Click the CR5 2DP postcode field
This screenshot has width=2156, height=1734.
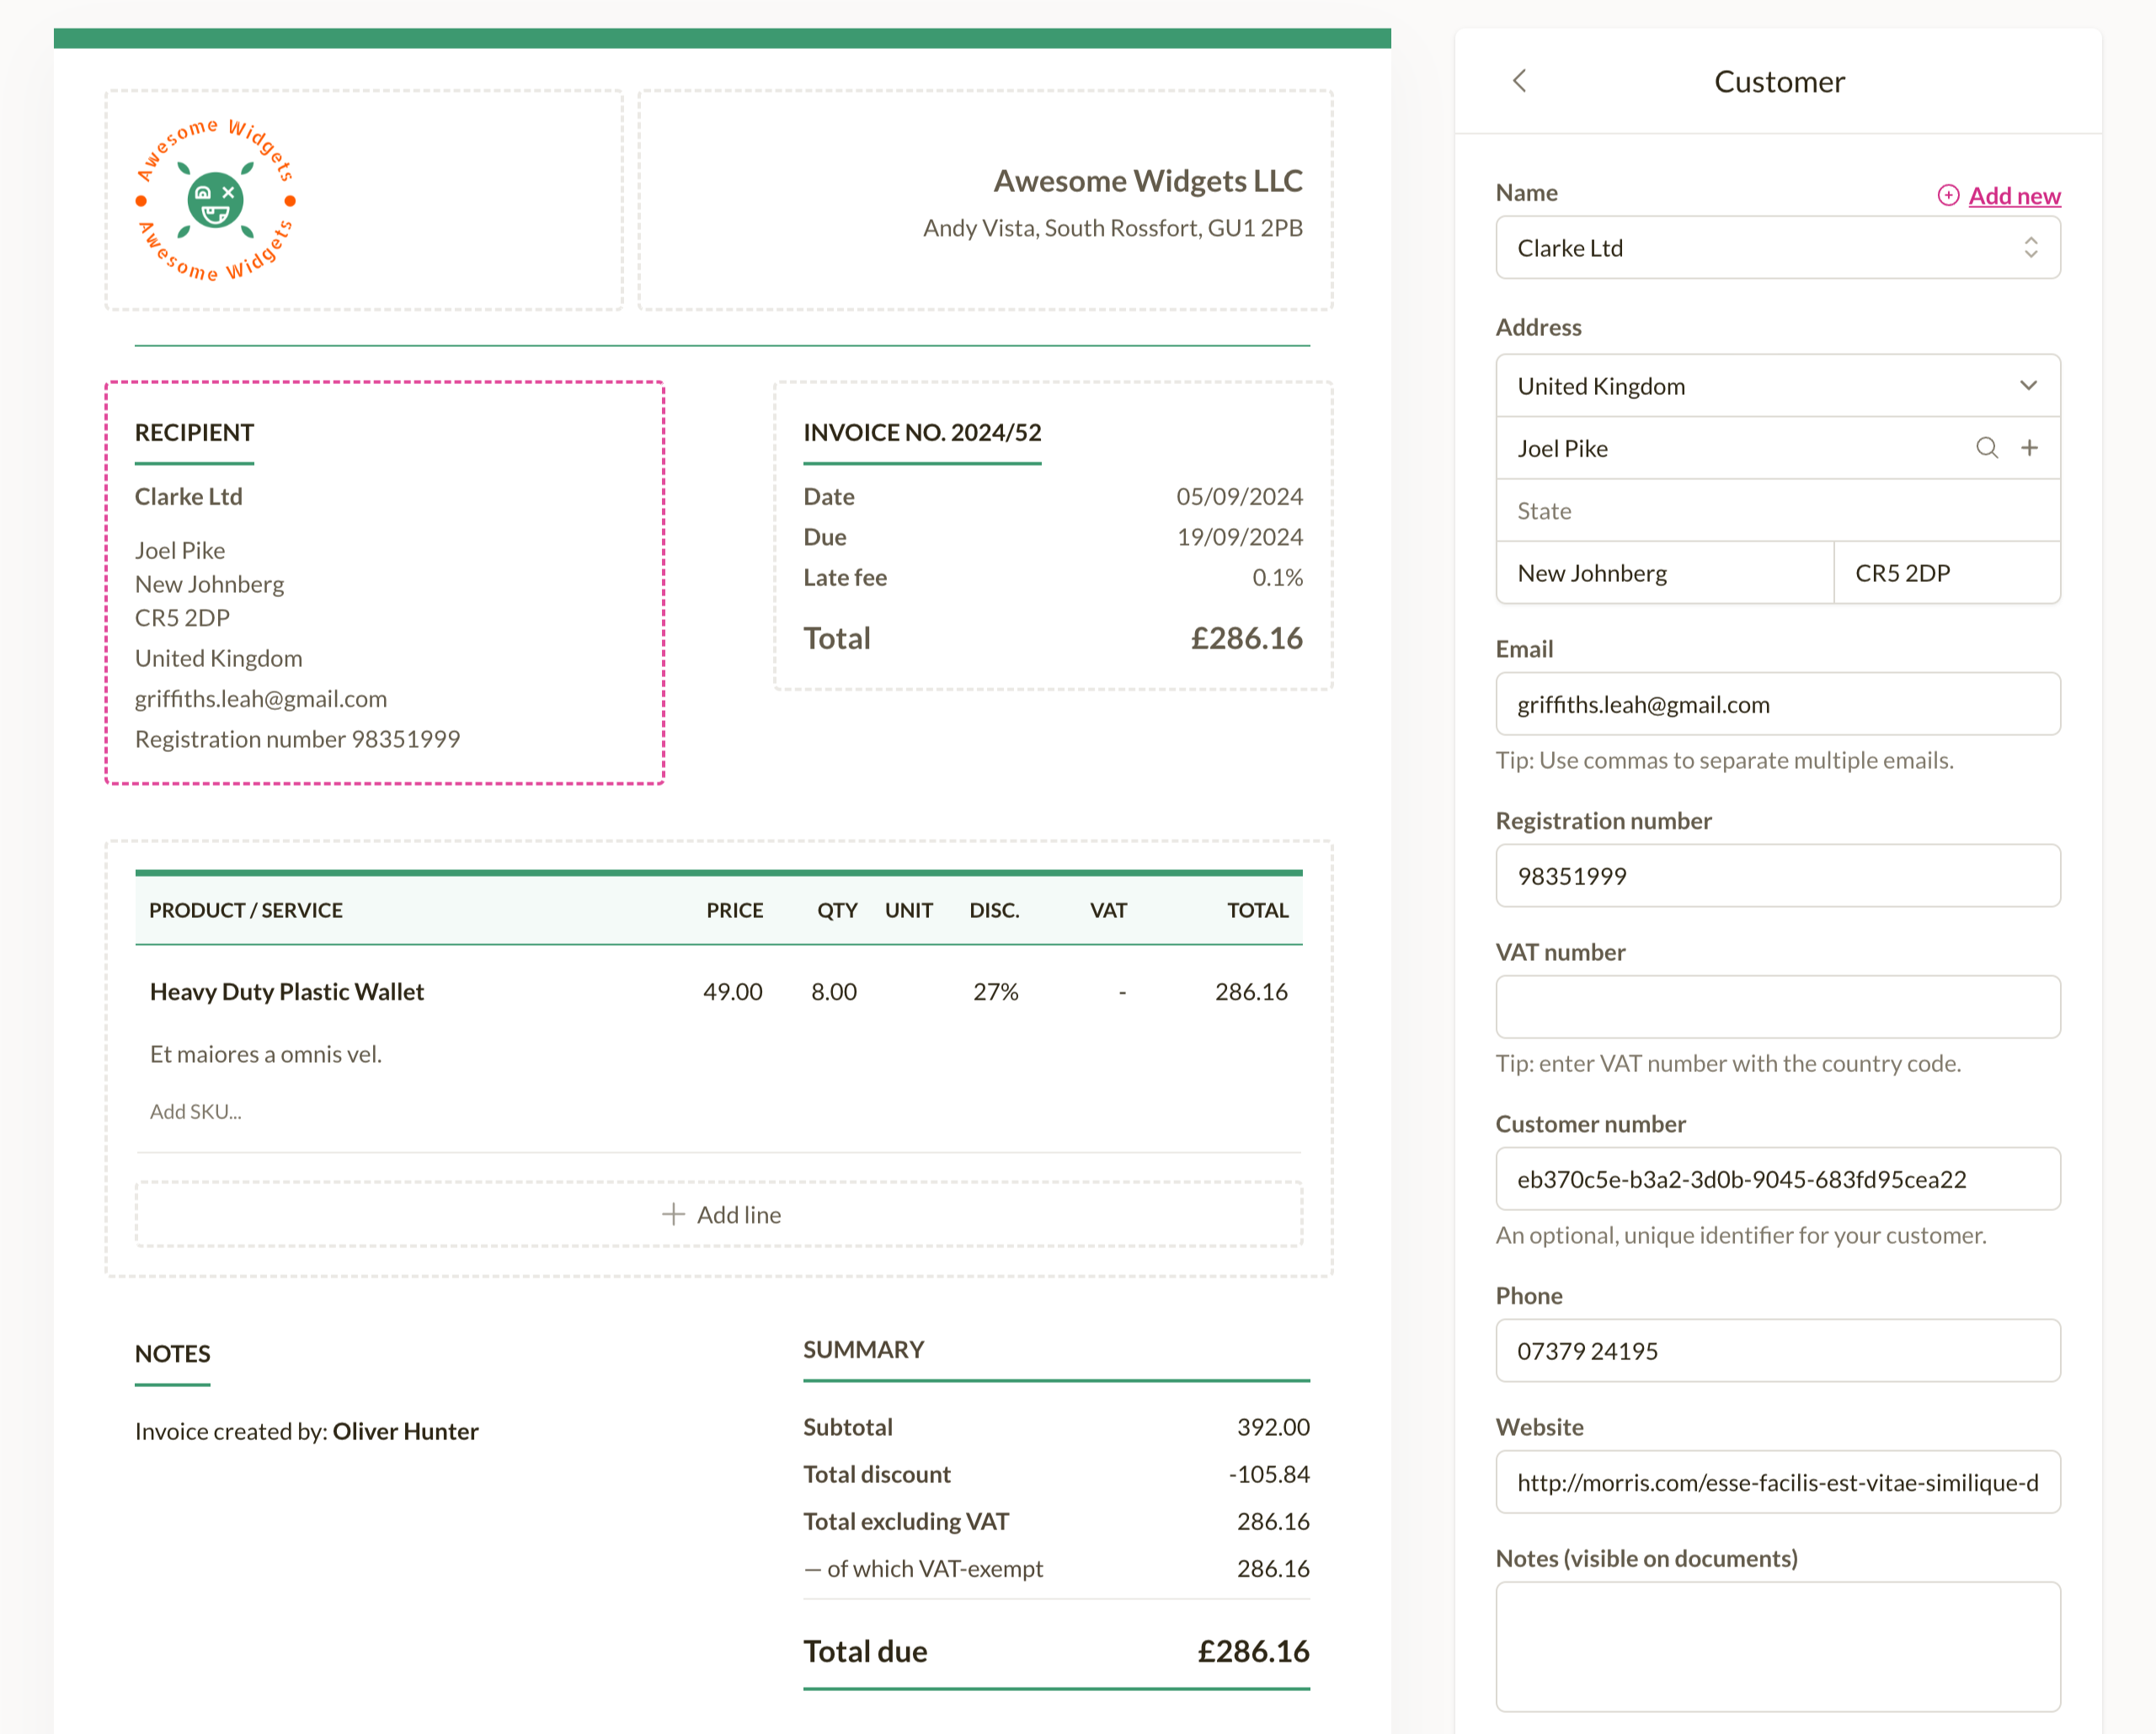(1947, 573)
